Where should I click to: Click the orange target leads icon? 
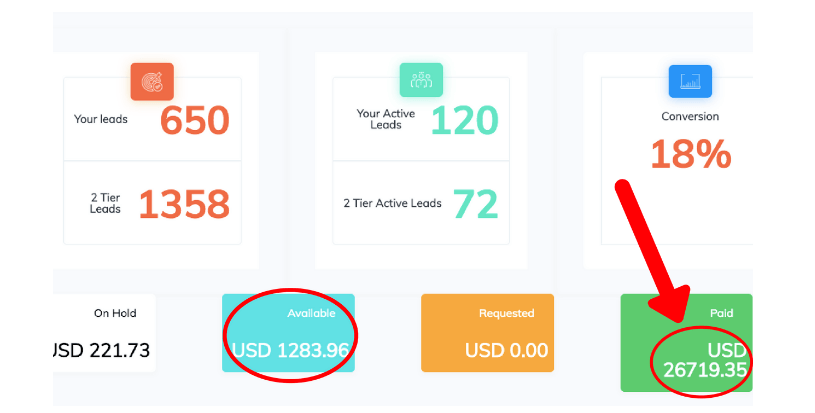coord(152,81)
